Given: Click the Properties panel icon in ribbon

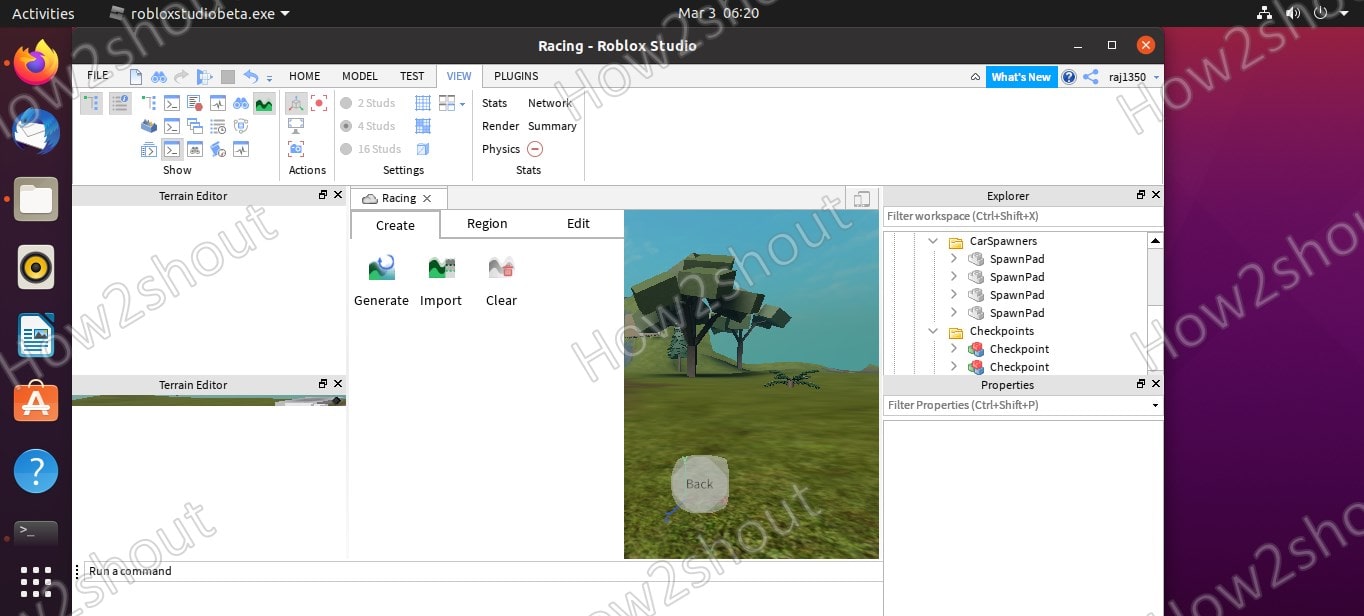Looking at the screenshot, I should tap(120, 103).
